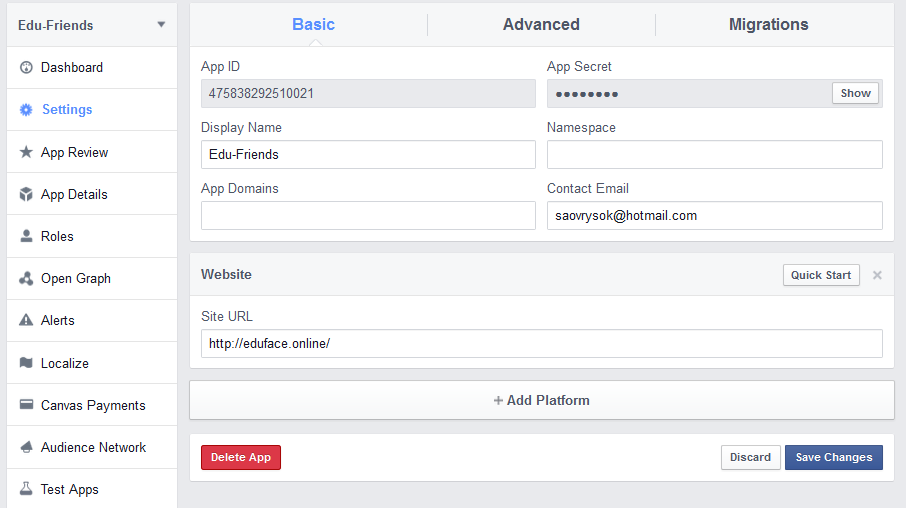Focus the Contact Email field

click(x=715, y=216)
